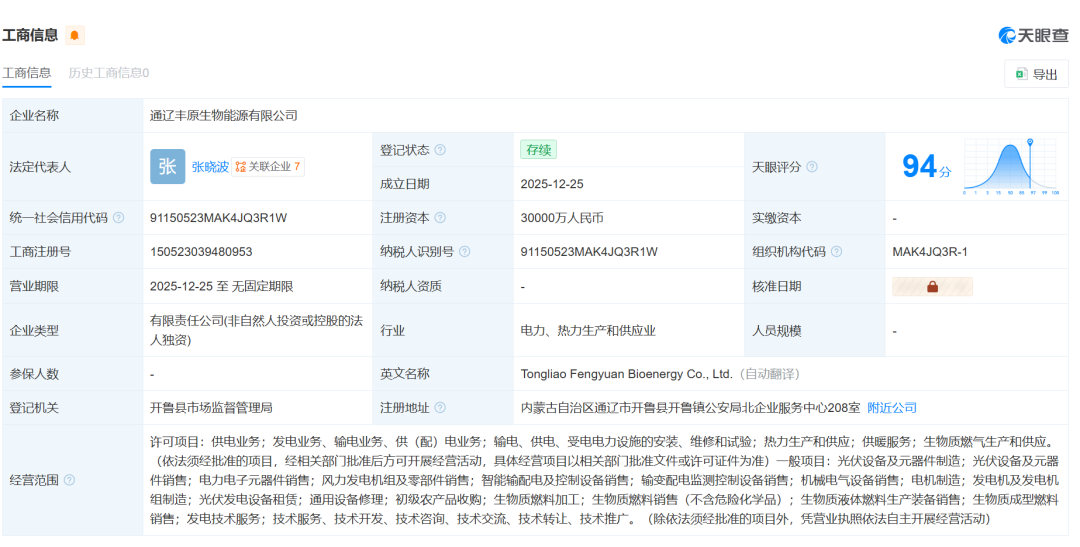Screen dimensions: 1080x547
Task: Click organization code MAK4JQ3R-1
Action: [930, 251]
